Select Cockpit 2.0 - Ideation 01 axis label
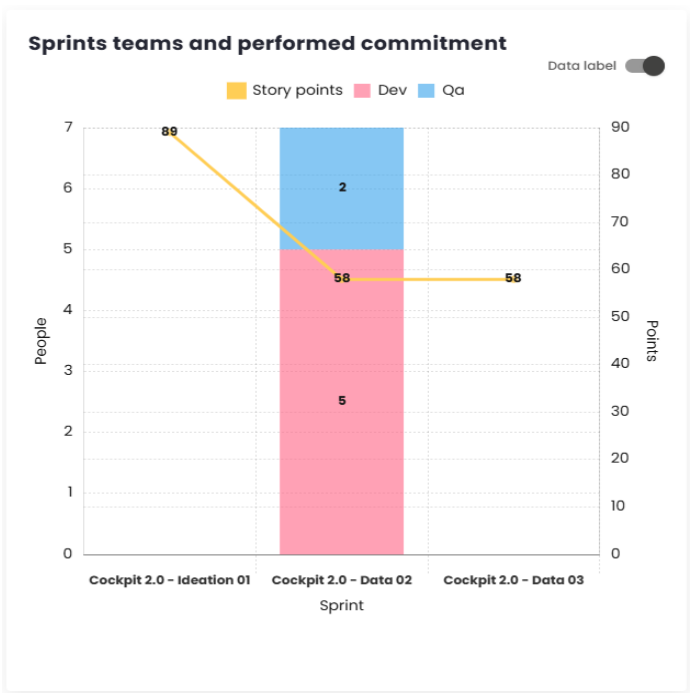 (169, 580)
